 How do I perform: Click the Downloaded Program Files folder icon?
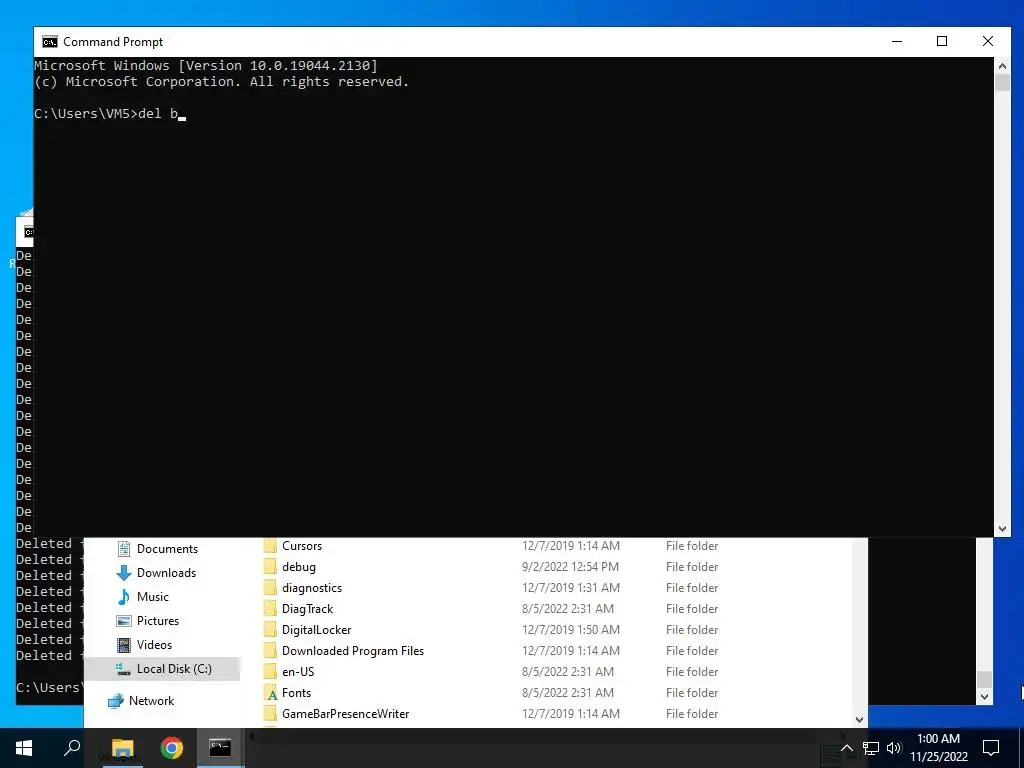tap(270, 650)
